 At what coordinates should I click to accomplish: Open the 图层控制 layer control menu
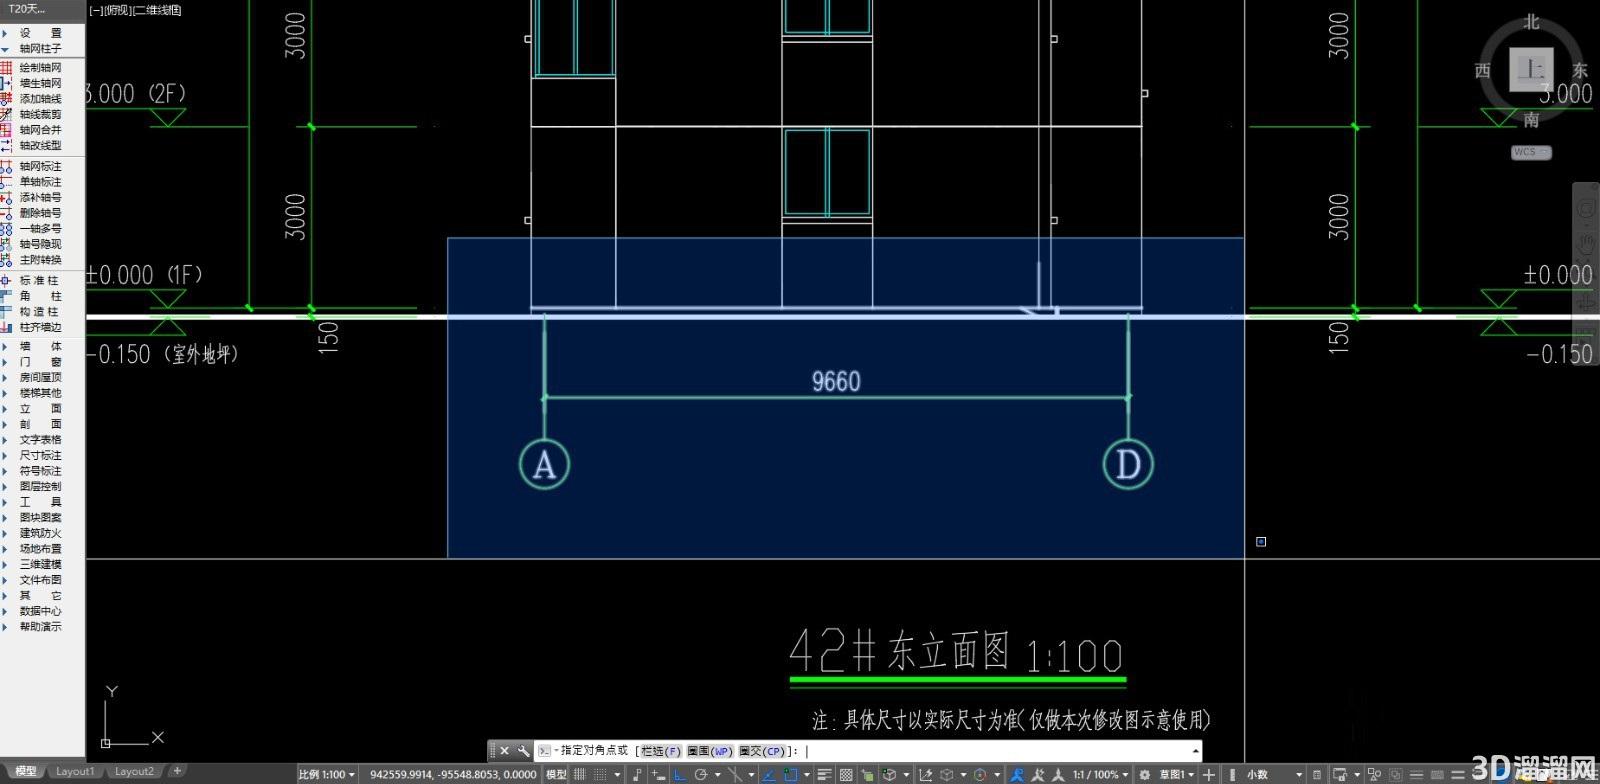pyautogui.click(x=40, y=486)
